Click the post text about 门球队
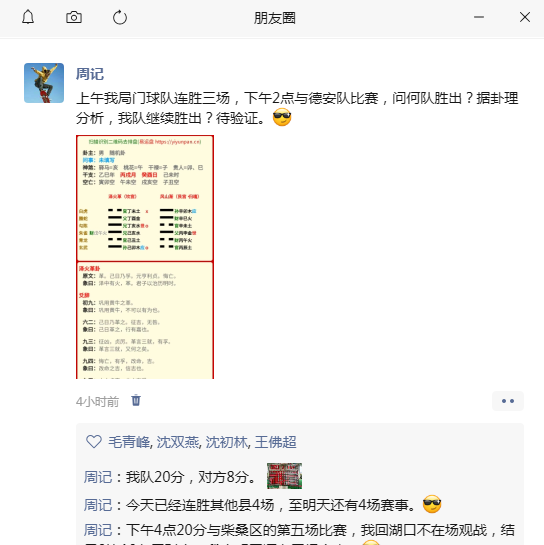Screen dimensions: 544x545 297,108
